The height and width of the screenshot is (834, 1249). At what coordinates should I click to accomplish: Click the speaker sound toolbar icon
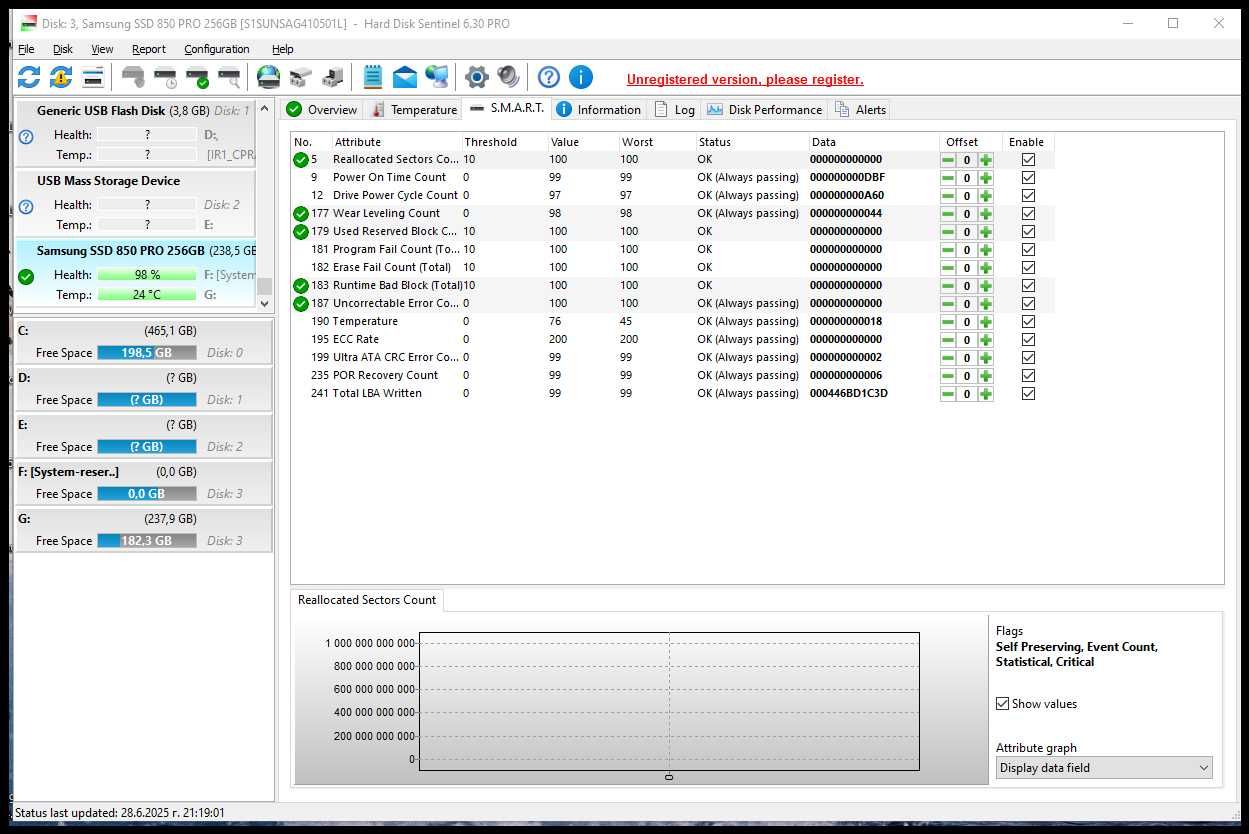[x=508, y=77]
